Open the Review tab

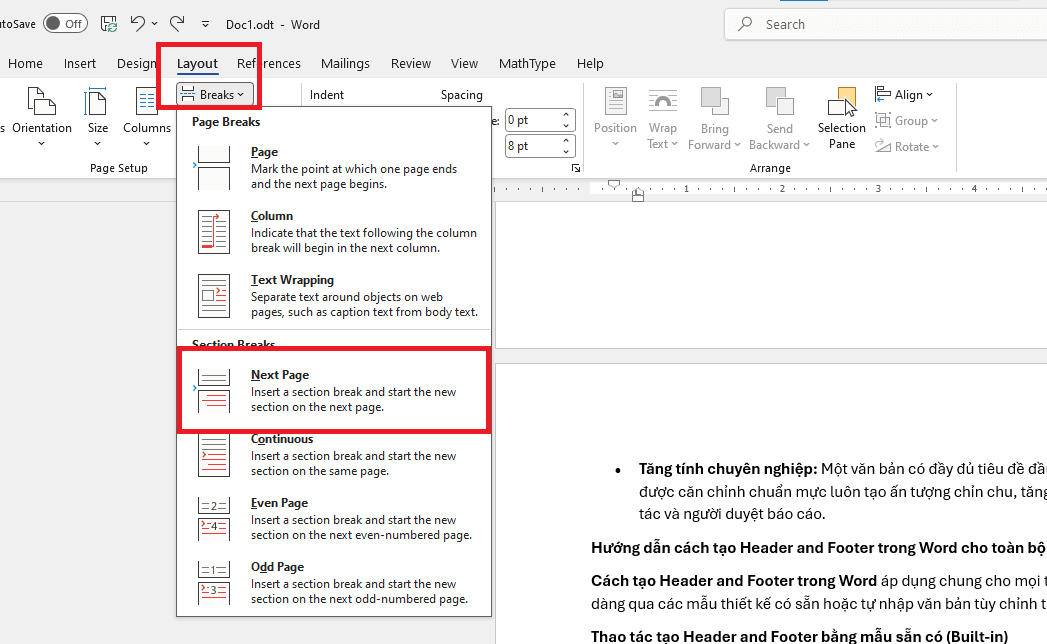click(x=411, y=63)
